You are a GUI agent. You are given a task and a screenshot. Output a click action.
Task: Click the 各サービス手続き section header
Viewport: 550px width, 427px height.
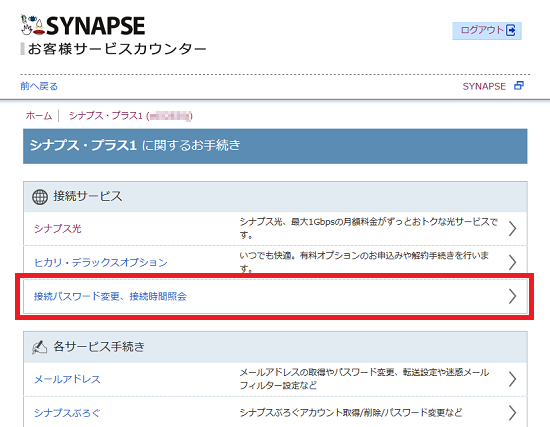click(275, 347)
